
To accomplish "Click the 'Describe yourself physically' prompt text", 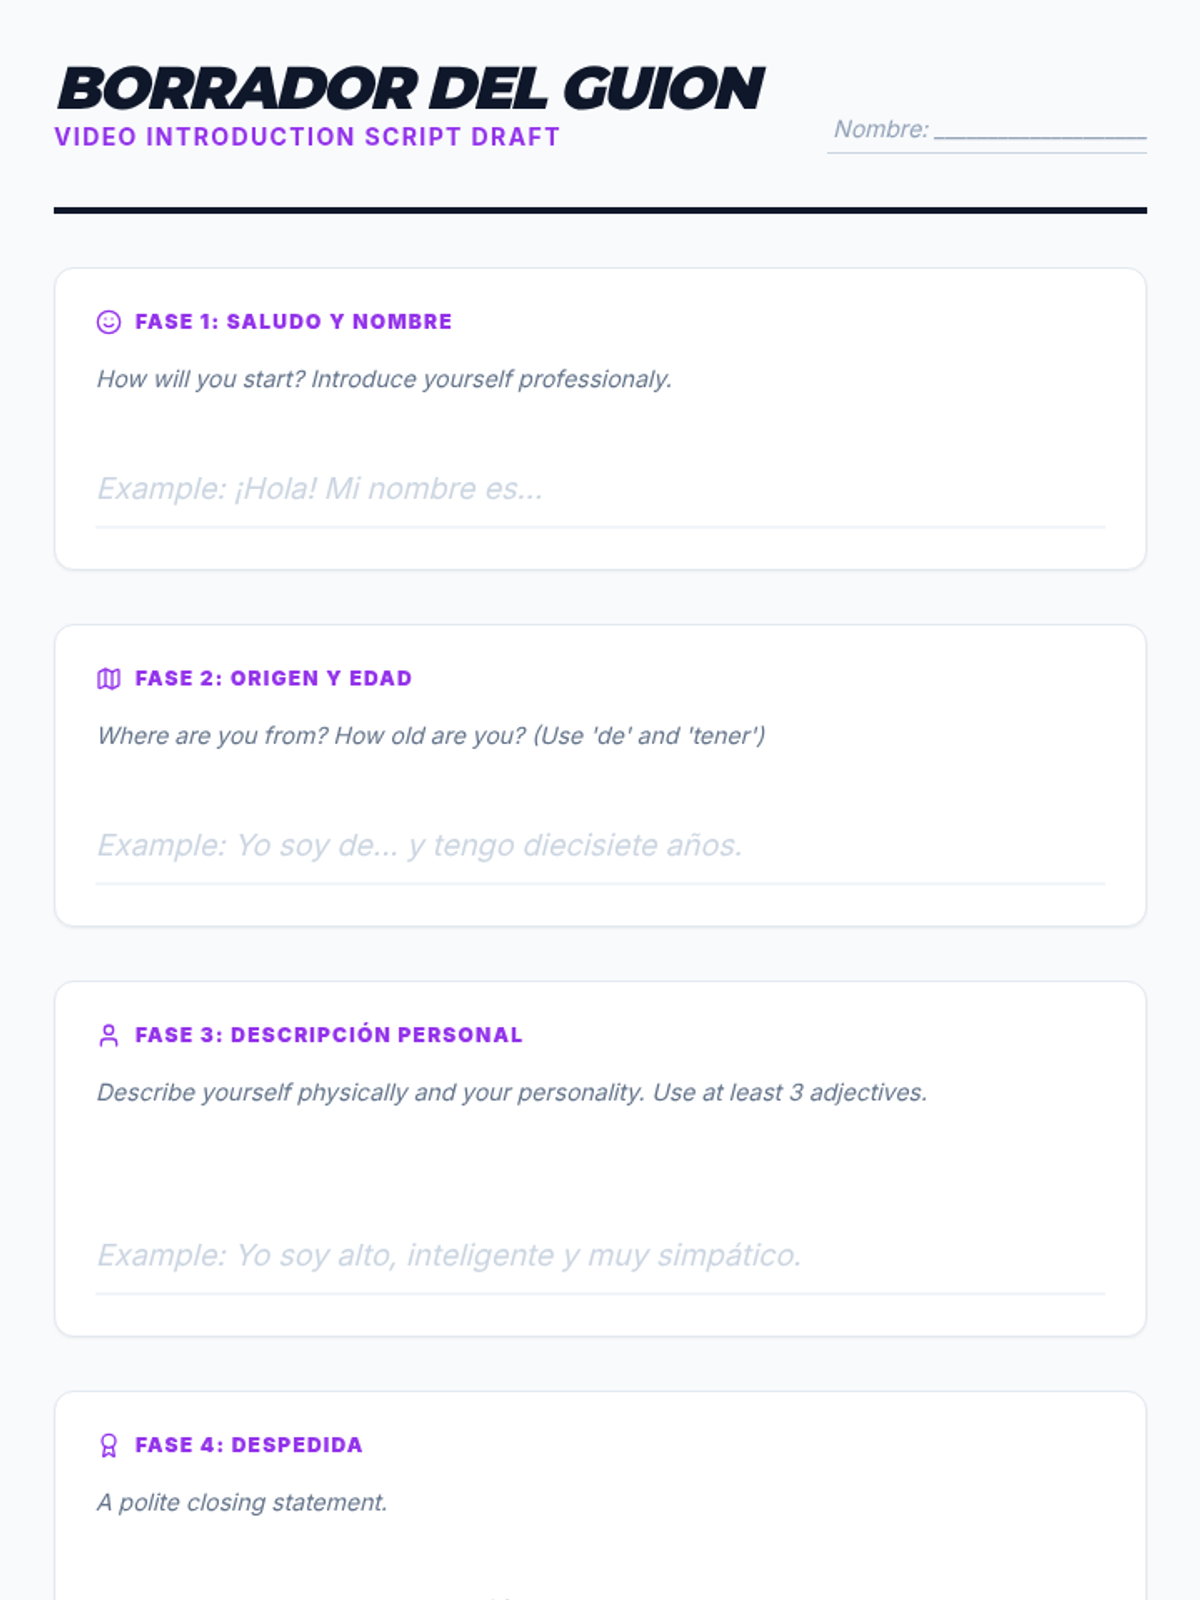I will (x=511, y=1093).
